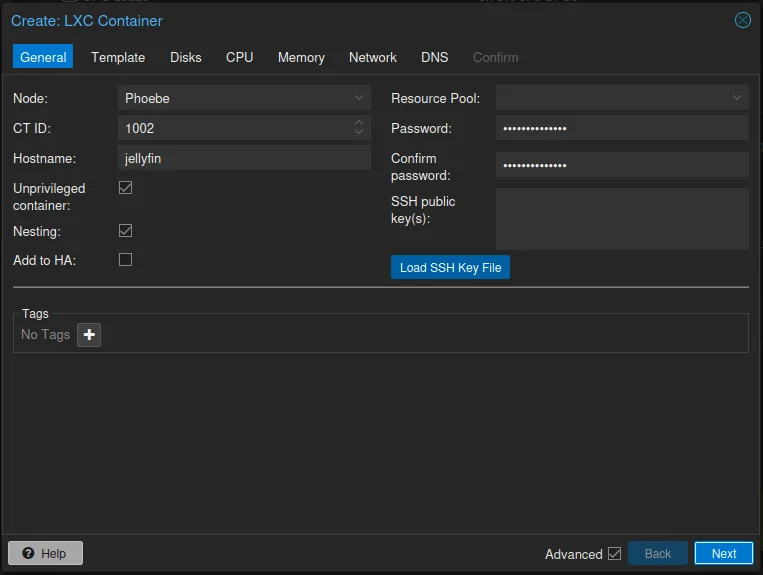
Task: Open the Network tab
Action: pos(373,57)
